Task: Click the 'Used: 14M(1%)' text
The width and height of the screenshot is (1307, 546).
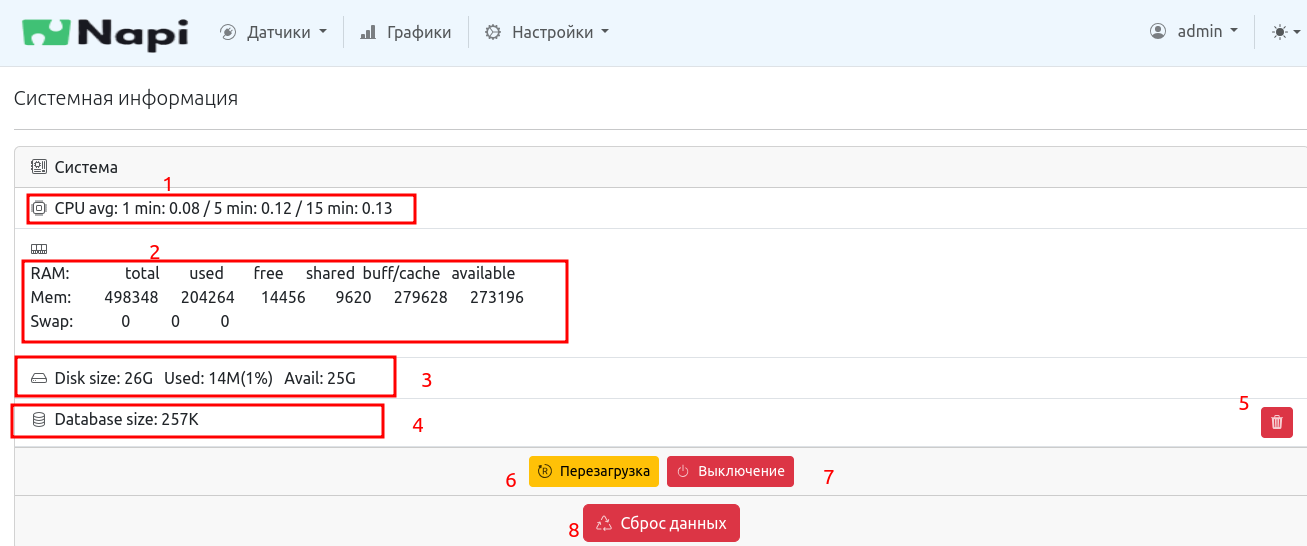Action: click(x=218, y=379)
